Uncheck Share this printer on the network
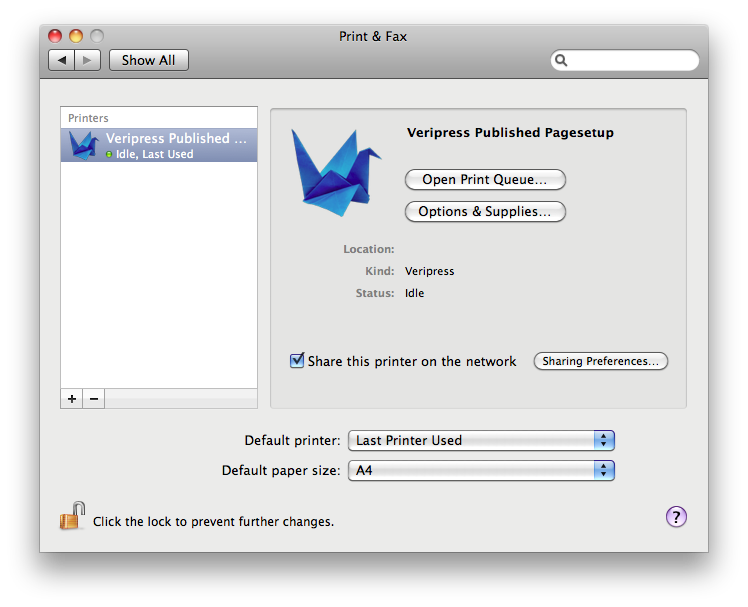This screenshot has width=748, height=607. point(297,360)
